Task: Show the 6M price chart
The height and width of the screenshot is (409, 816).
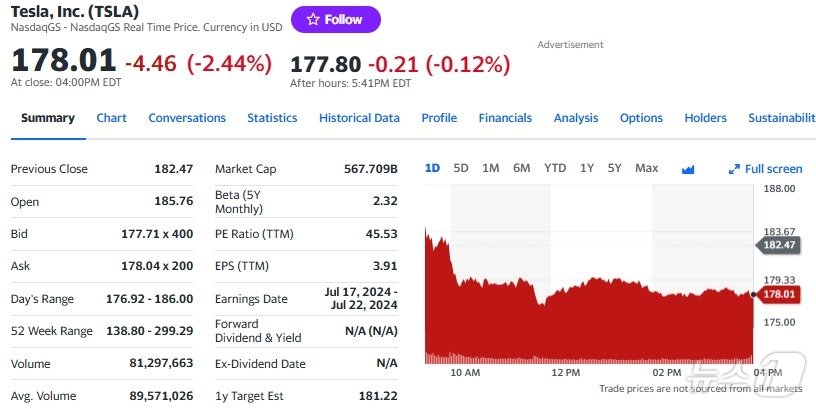Action: (521, 168)
